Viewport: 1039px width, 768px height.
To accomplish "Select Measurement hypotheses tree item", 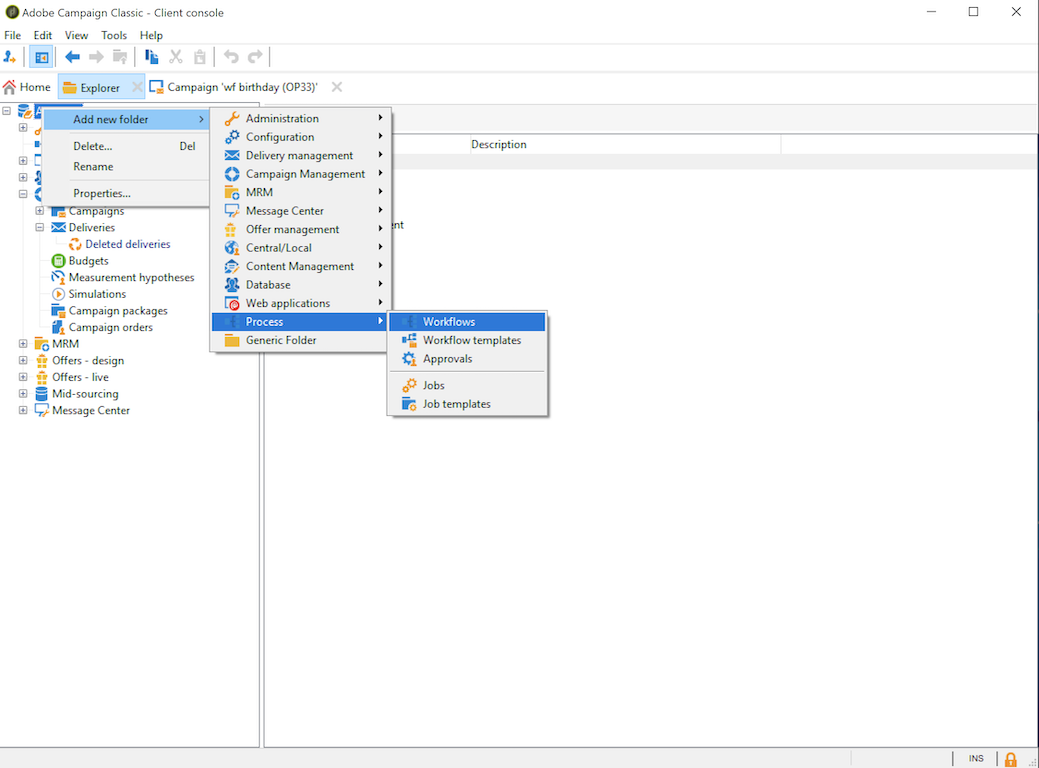I will 131,278.
